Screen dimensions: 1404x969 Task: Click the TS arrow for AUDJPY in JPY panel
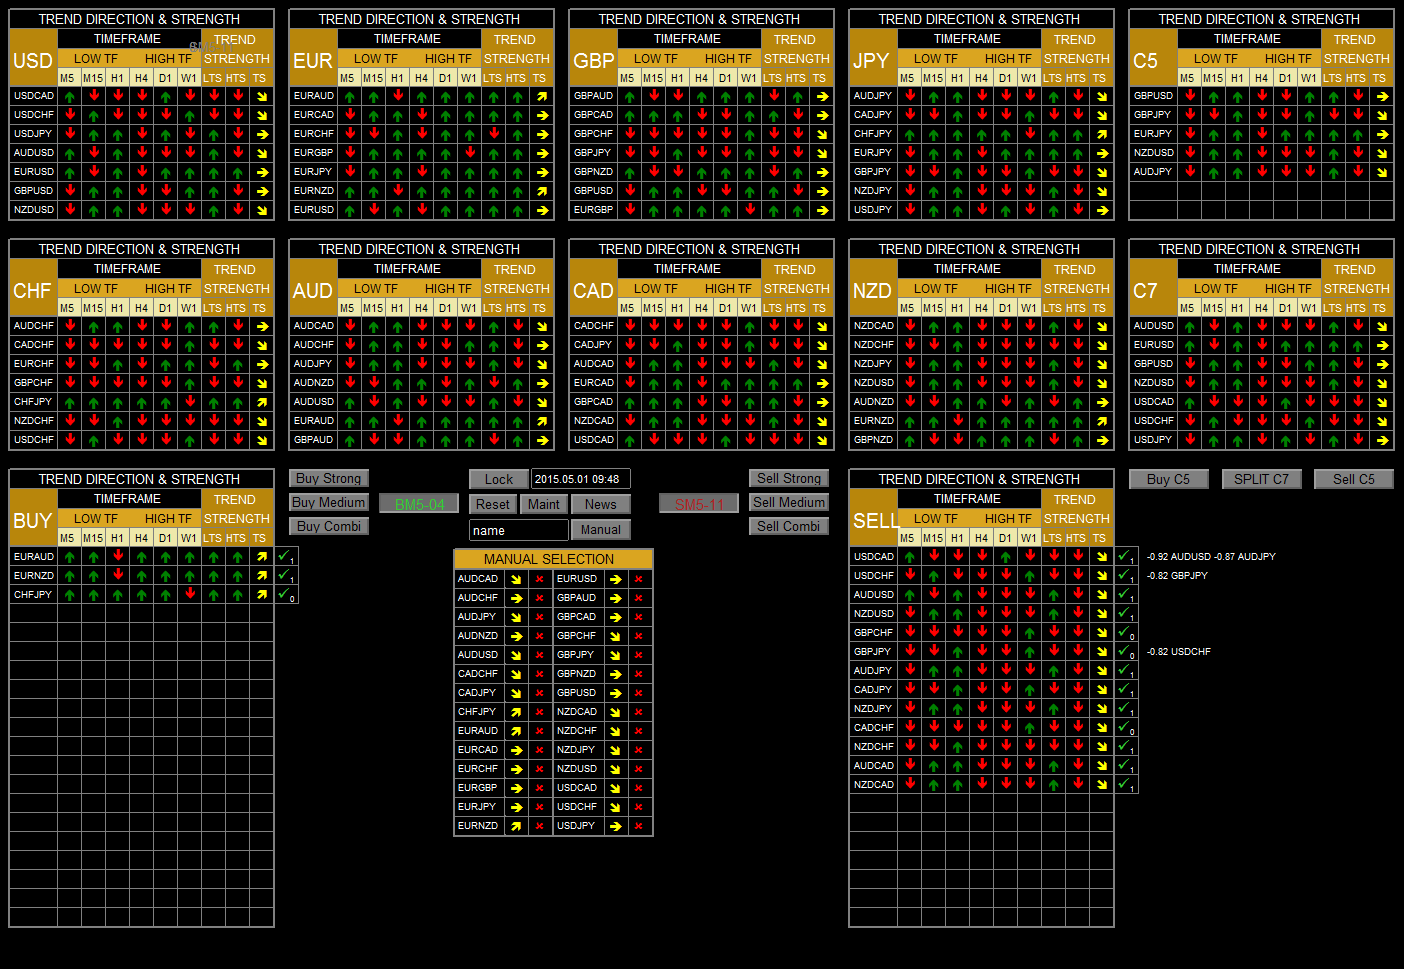pyautogui.click(x=1101, y=96)
